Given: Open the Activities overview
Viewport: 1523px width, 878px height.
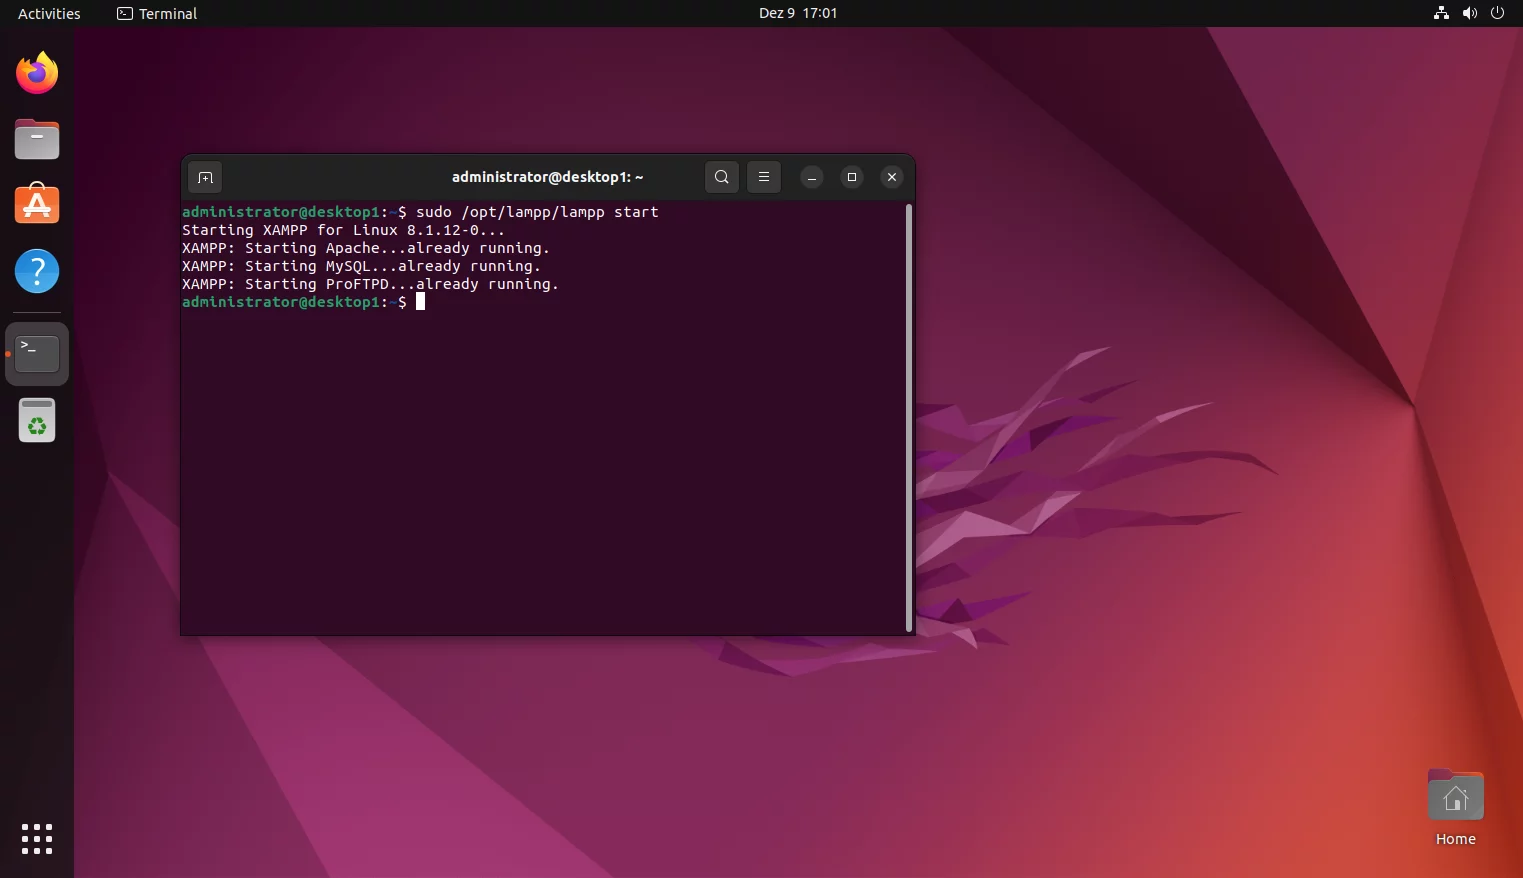Looking at the screenshot, I should click(x=49, y=13).
